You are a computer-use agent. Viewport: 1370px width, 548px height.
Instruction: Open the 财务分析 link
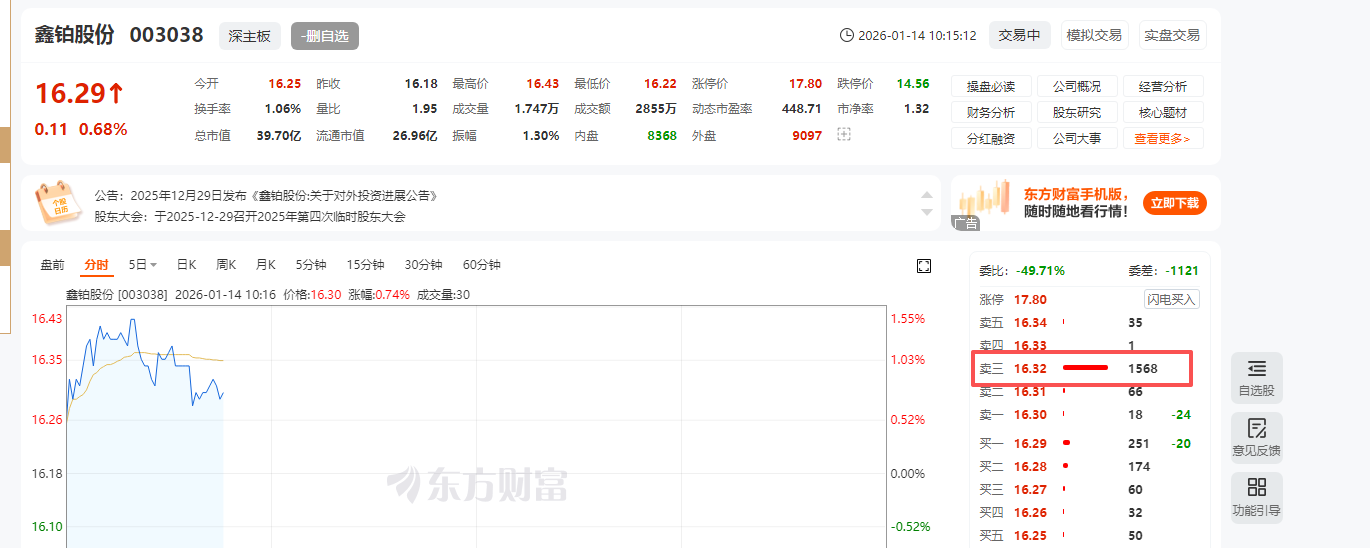(x=991, y=112)
